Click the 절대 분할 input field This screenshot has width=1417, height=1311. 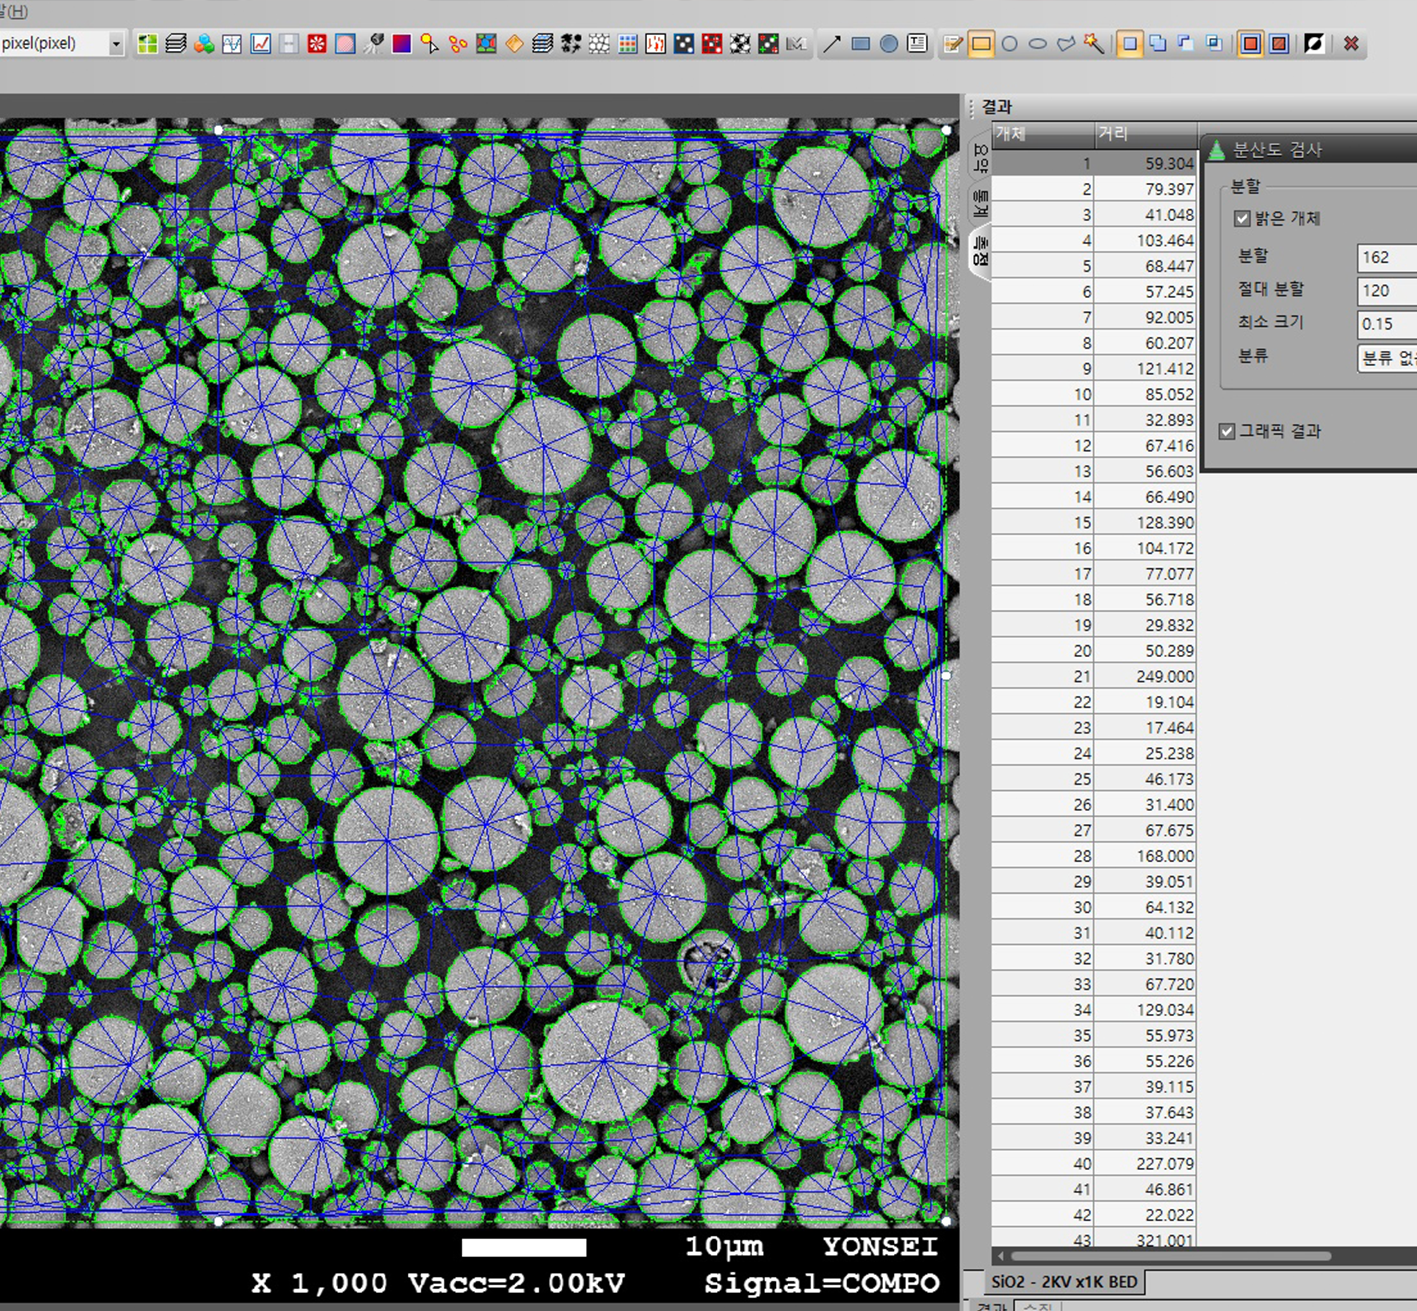tap(1386, 291)
